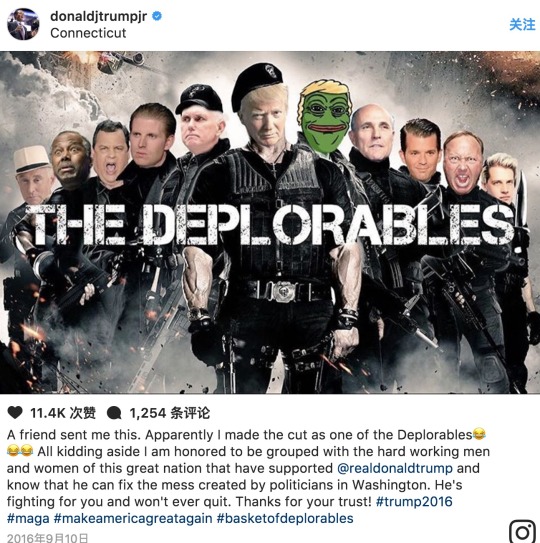The height and width of the screenshot is (543, 540).
Task: Browse the #maga hashtag
Action: coord(28,518)
